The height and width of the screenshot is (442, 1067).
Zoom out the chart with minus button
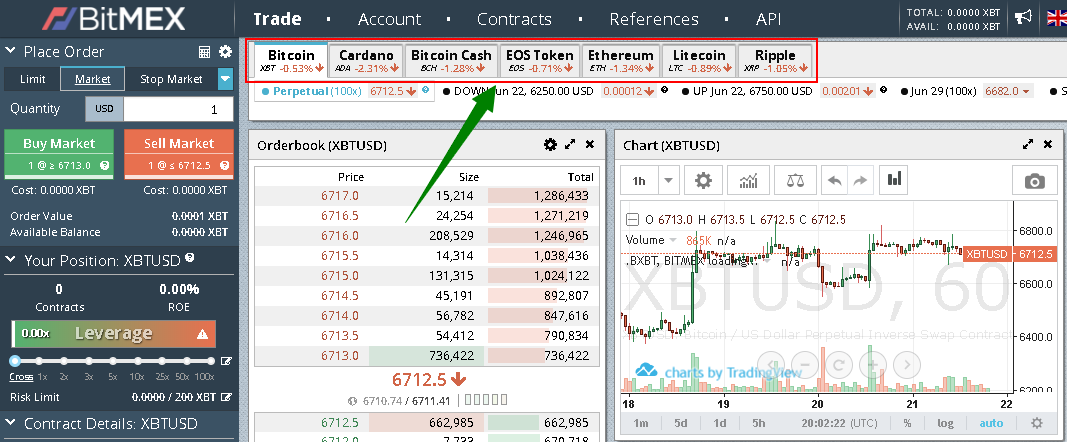[804, 364]
